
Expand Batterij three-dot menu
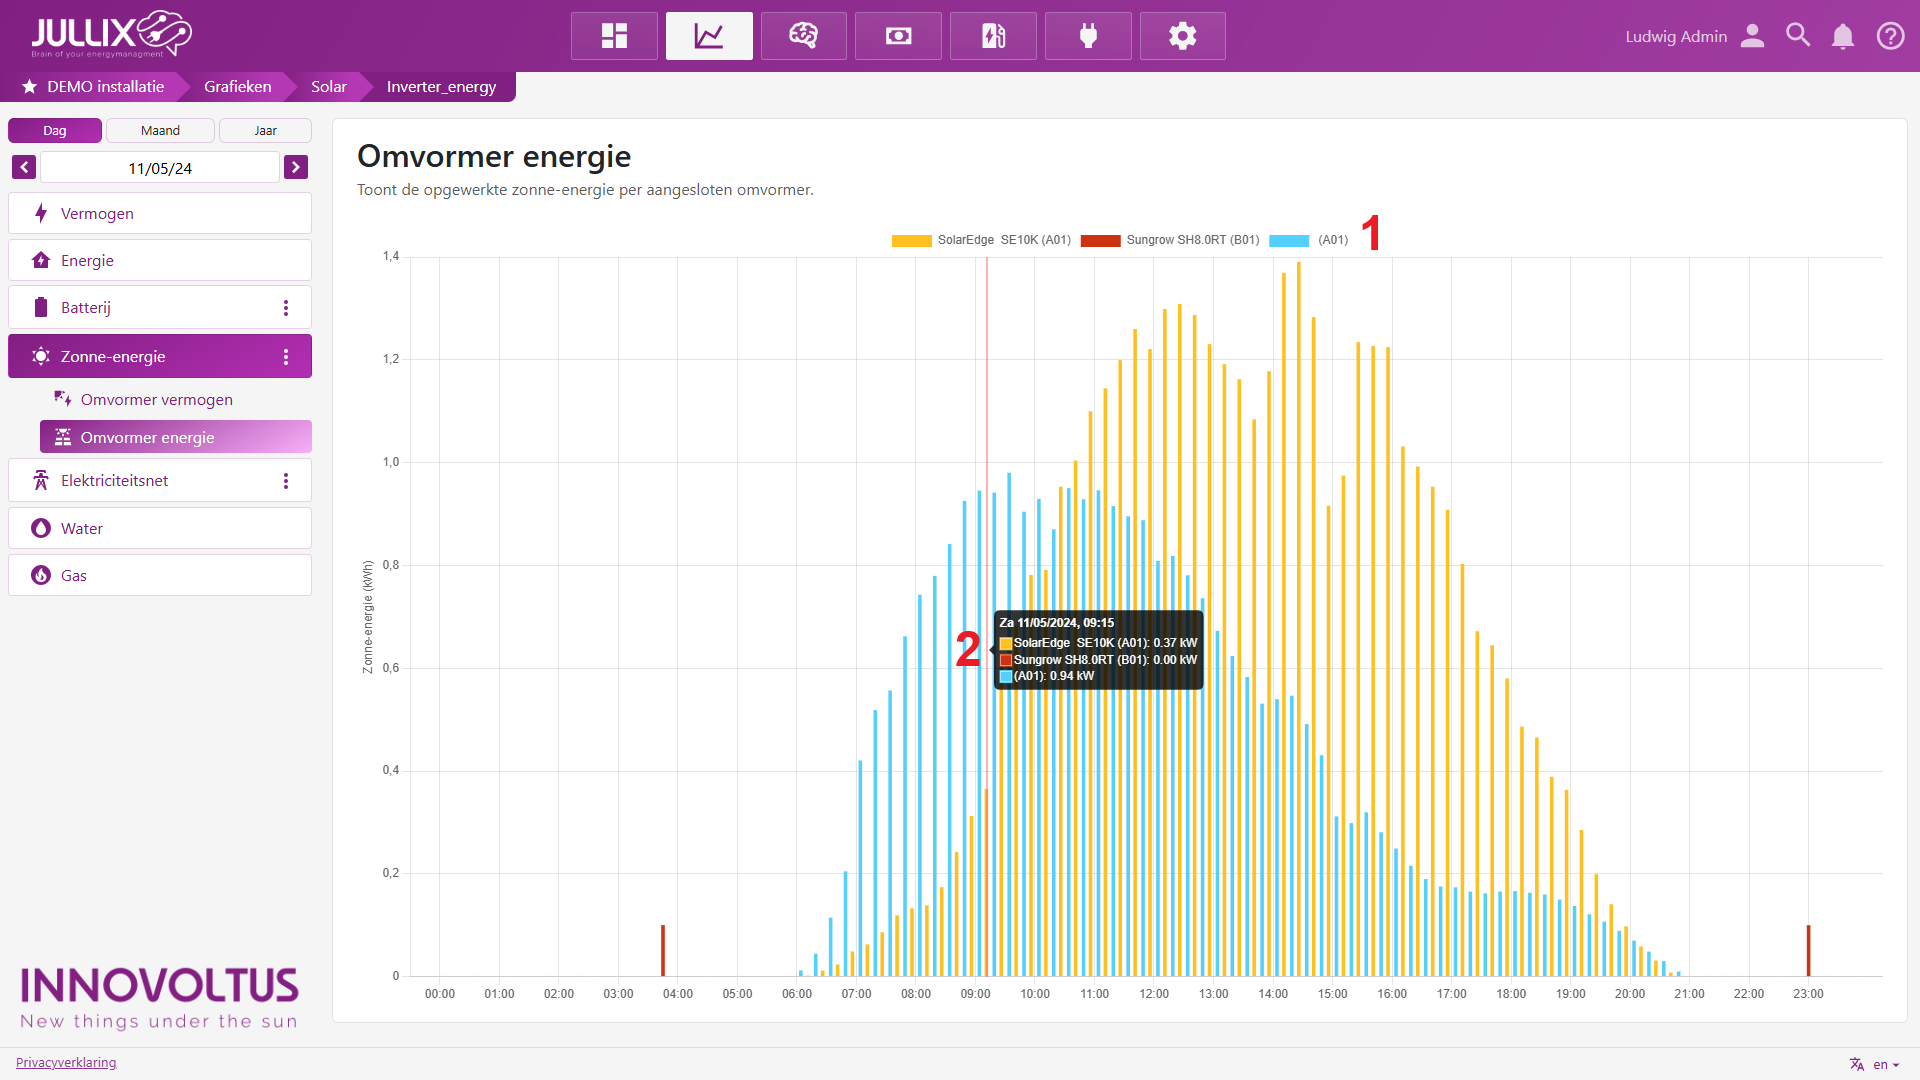point(286,308)
